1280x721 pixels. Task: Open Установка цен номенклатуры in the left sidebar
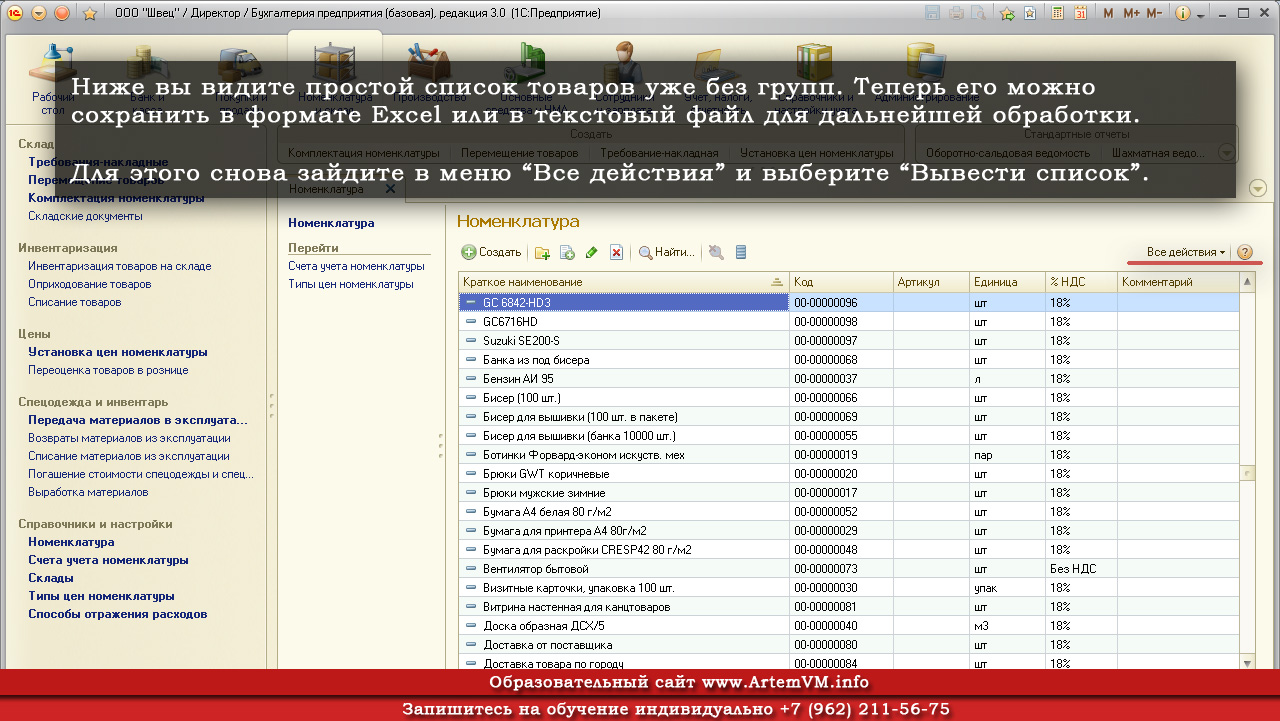pos(118,352)
